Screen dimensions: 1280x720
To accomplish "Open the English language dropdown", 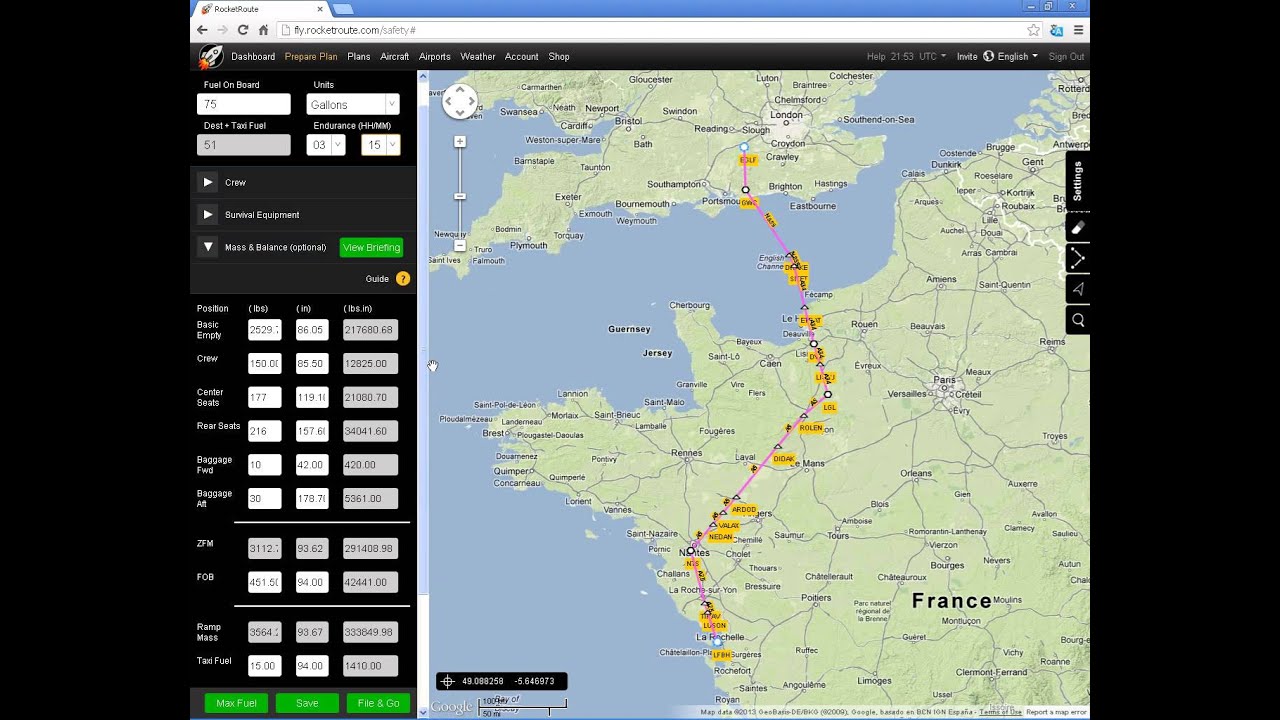I will 1010,56.
